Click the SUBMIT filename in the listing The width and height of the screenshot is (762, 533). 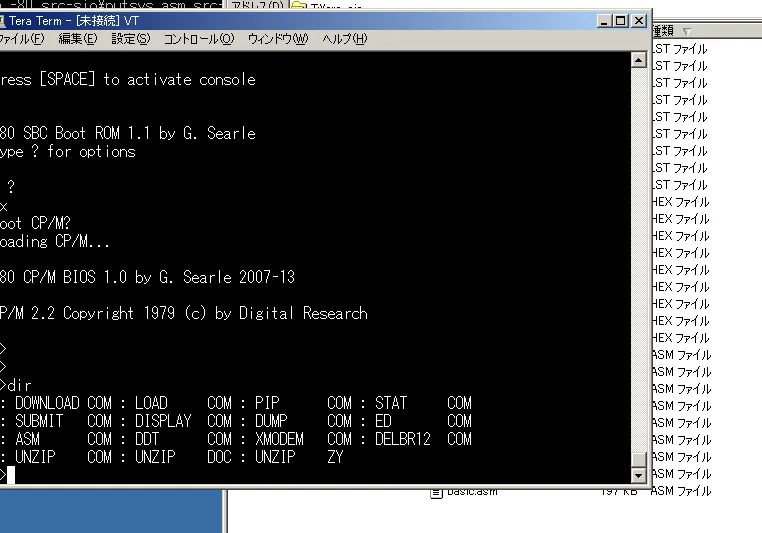tap(39, 421)
